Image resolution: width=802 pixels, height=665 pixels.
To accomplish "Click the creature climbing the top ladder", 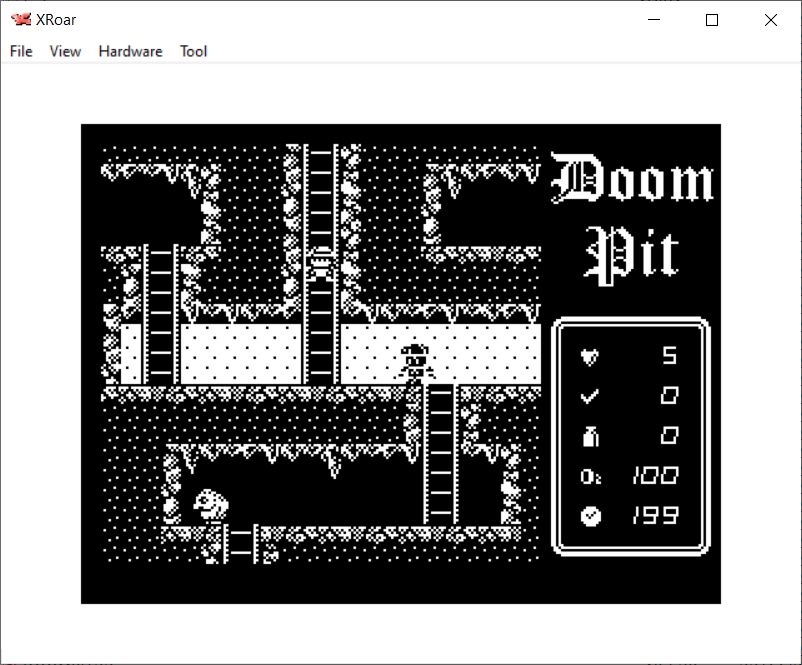I will click(321, 263).
